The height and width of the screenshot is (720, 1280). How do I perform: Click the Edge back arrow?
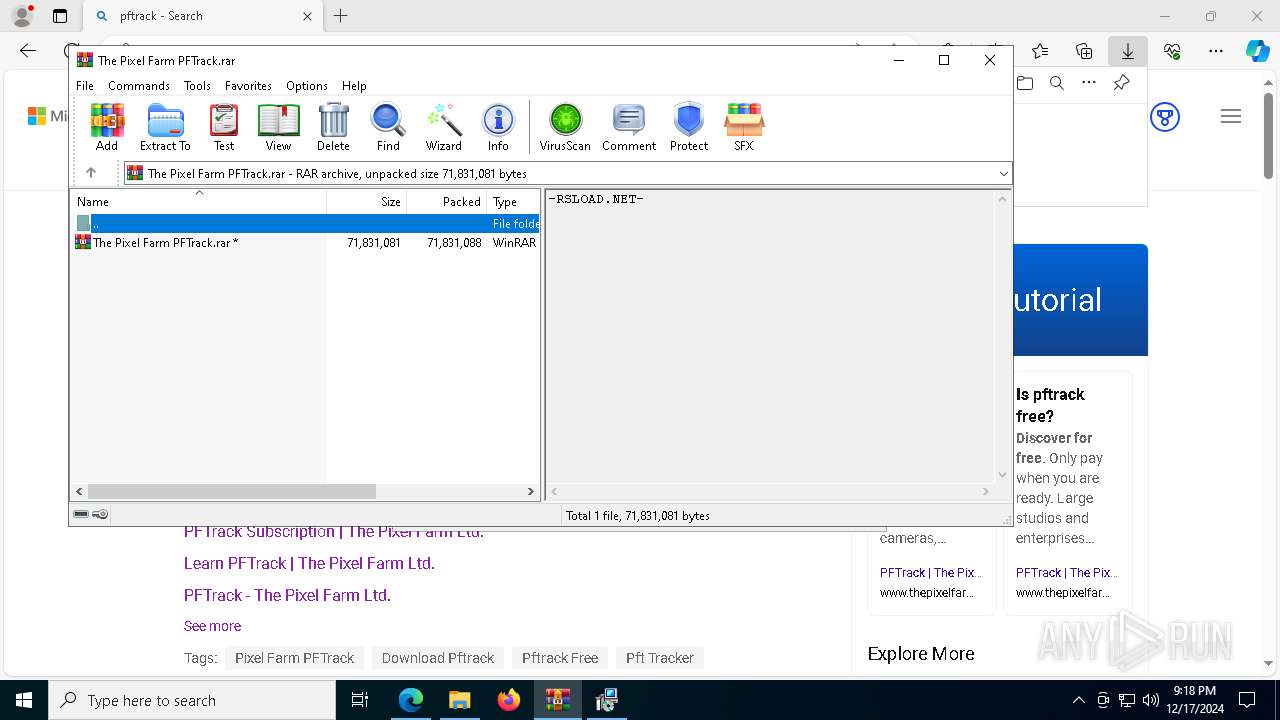pyautogui.click(x=28, y=51)
